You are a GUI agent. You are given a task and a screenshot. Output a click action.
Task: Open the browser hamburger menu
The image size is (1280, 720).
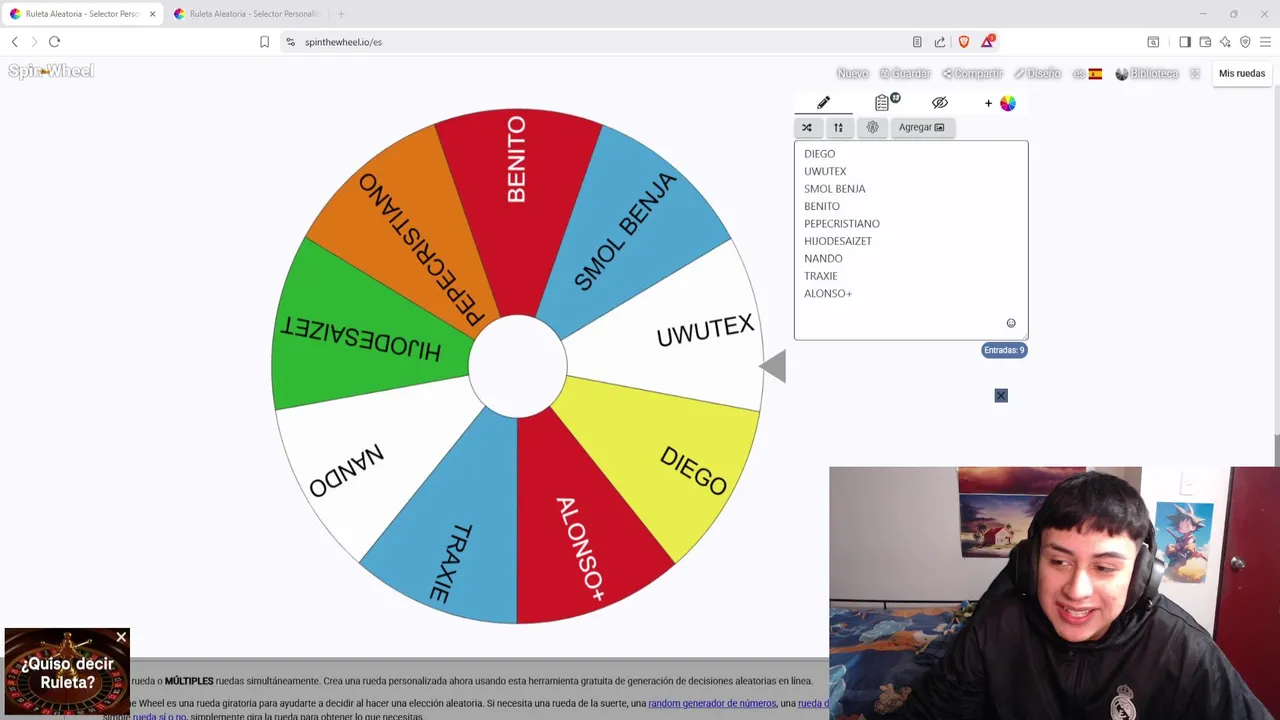pos(1265,42)
